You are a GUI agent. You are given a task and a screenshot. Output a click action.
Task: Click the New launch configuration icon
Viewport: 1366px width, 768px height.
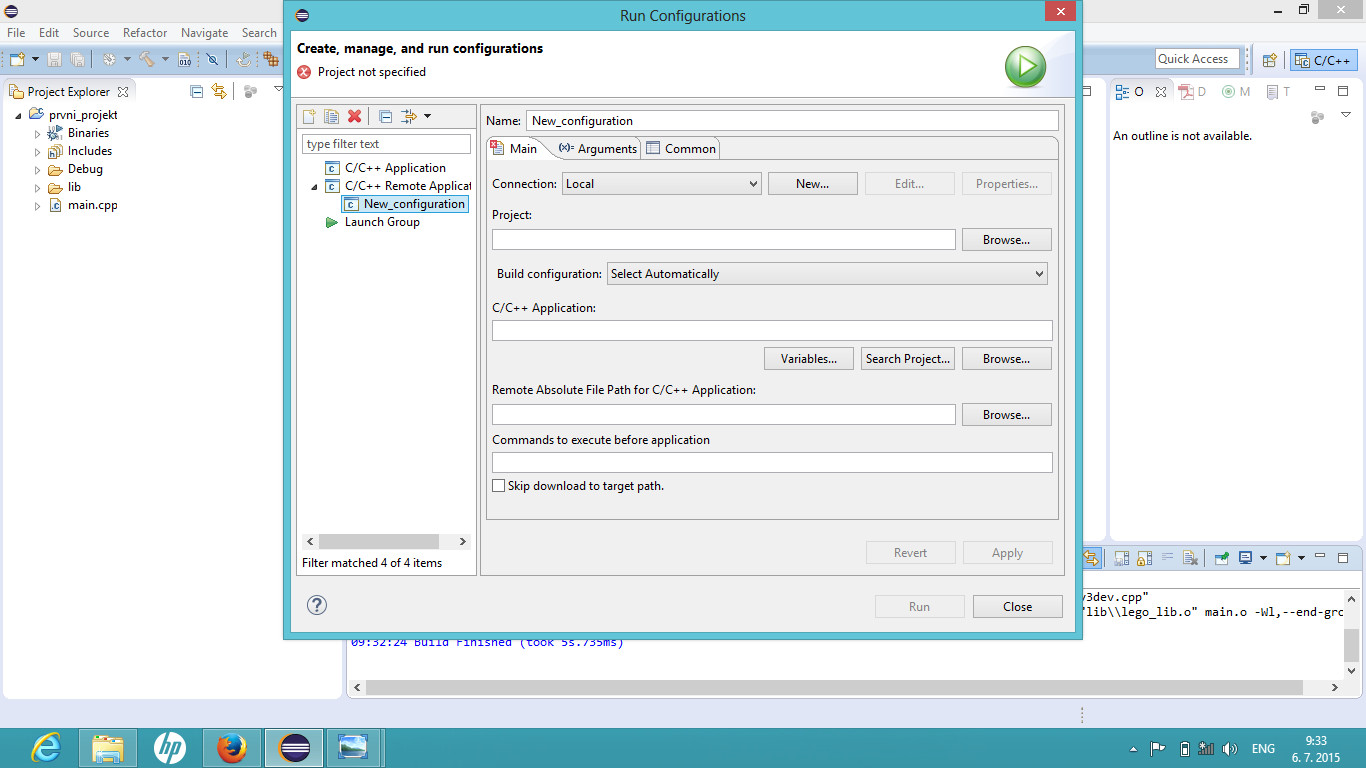coord(310,117)
